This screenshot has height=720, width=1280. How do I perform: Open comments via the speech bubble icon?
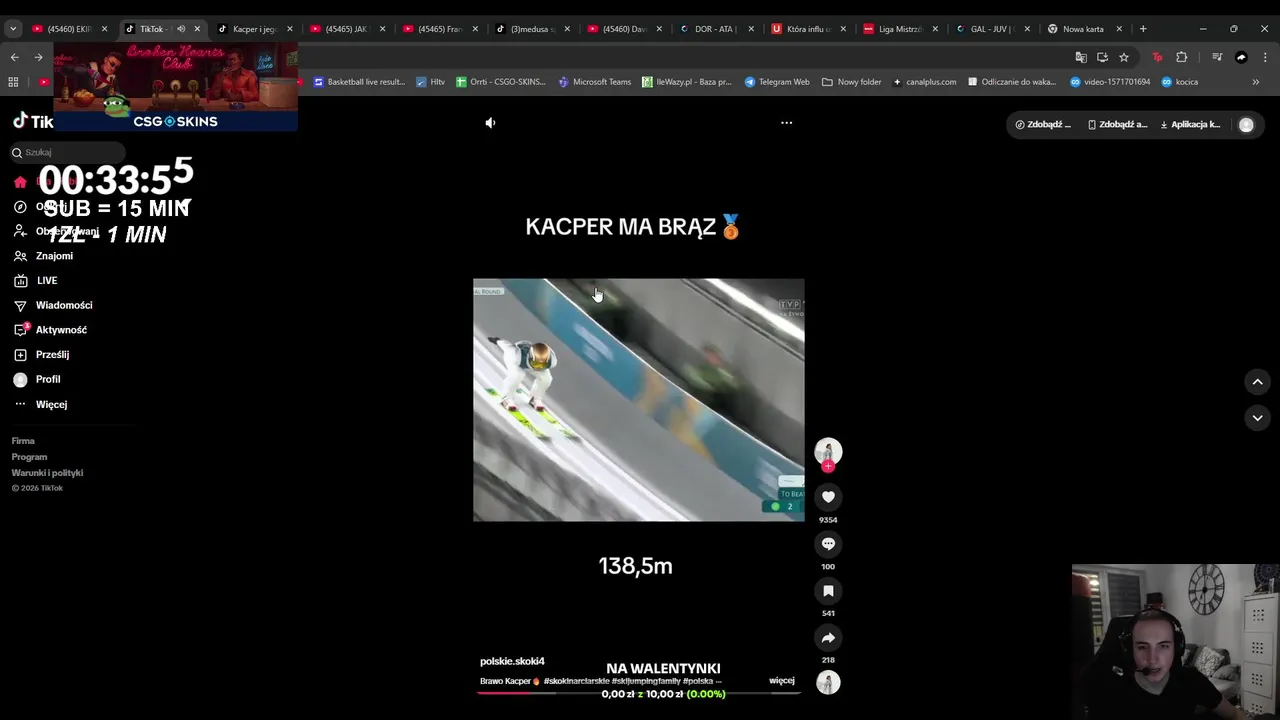[828, 544]
